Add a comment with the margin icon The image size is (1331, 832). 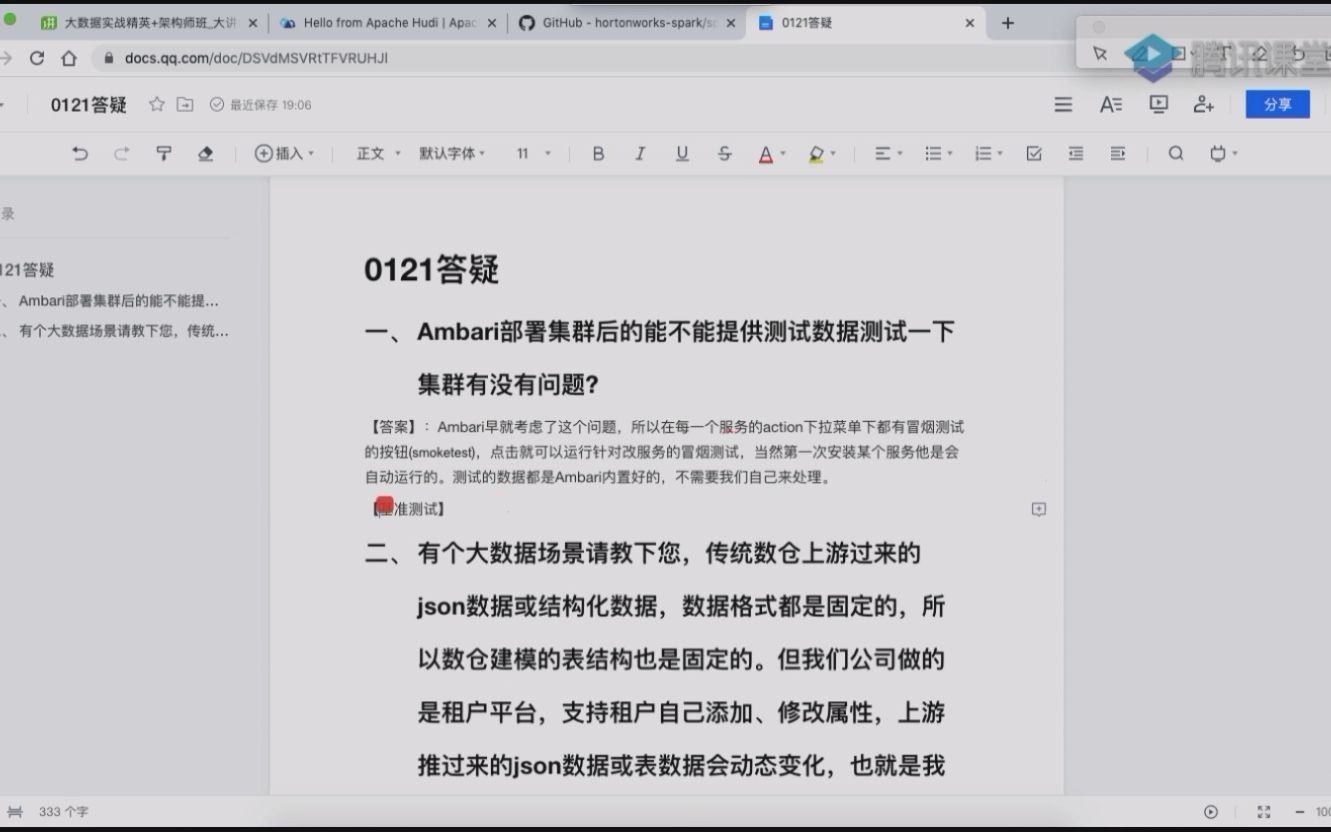pyautogui.click(x=1039, y=509)
